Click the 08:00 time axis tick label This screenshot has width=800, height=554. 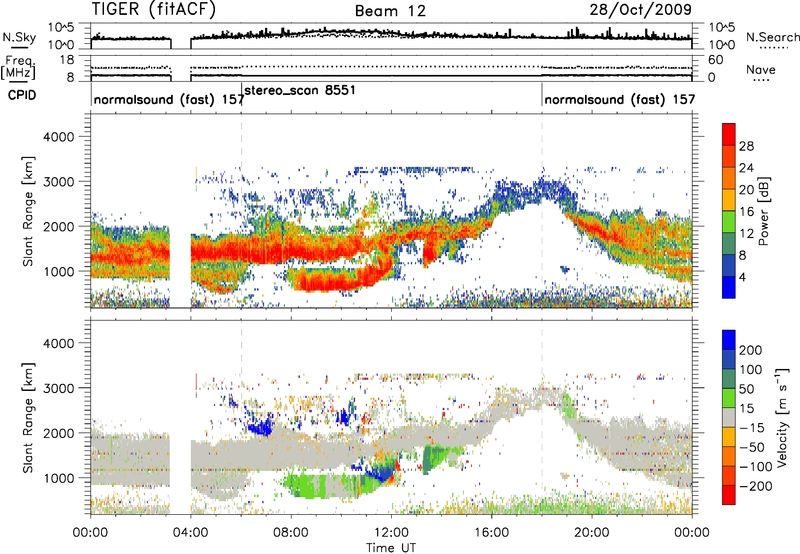pos(291,533)
